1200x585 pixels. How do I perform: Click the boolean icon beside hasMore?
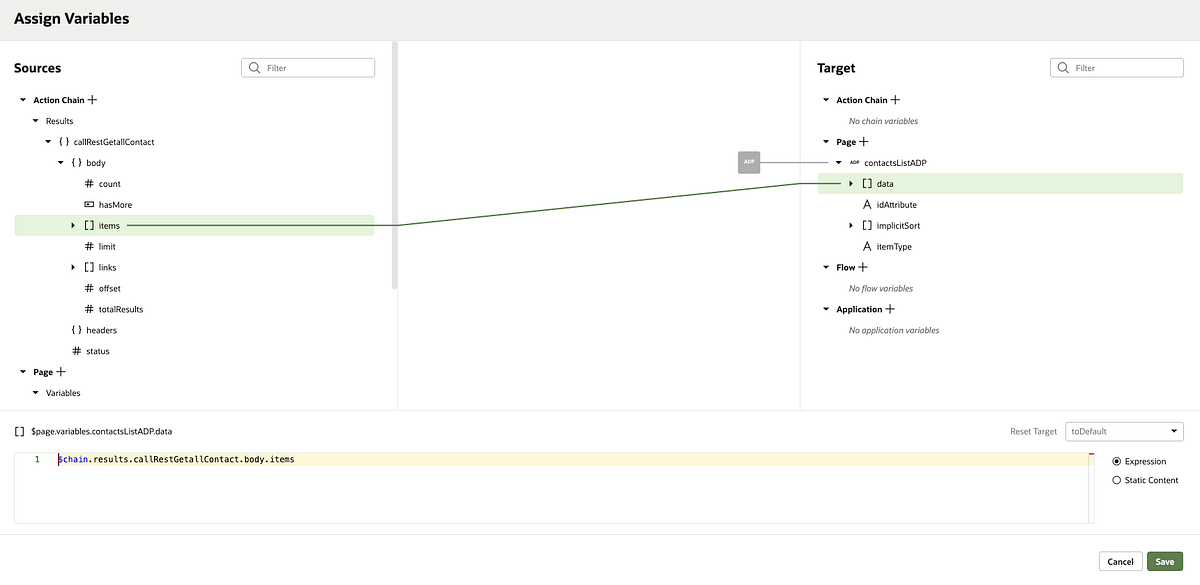[x=89, y=204]
